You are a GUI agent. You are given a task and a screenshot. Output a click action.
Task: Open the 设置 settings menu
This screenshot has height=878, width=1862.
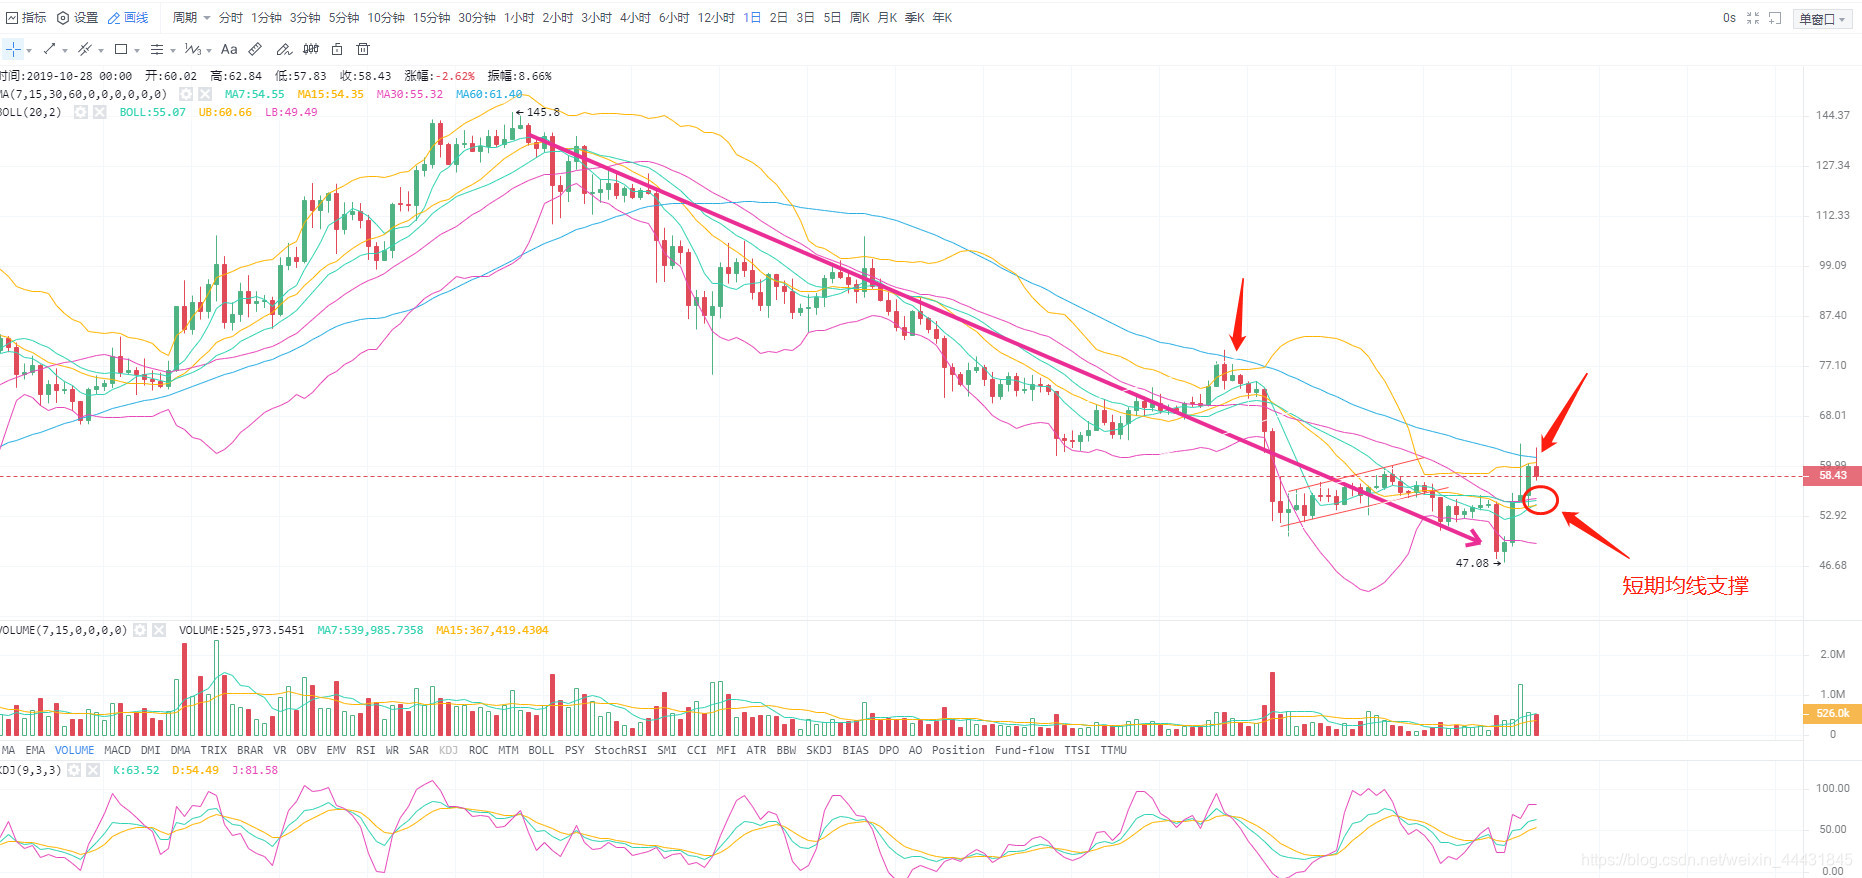pos(77,18)
